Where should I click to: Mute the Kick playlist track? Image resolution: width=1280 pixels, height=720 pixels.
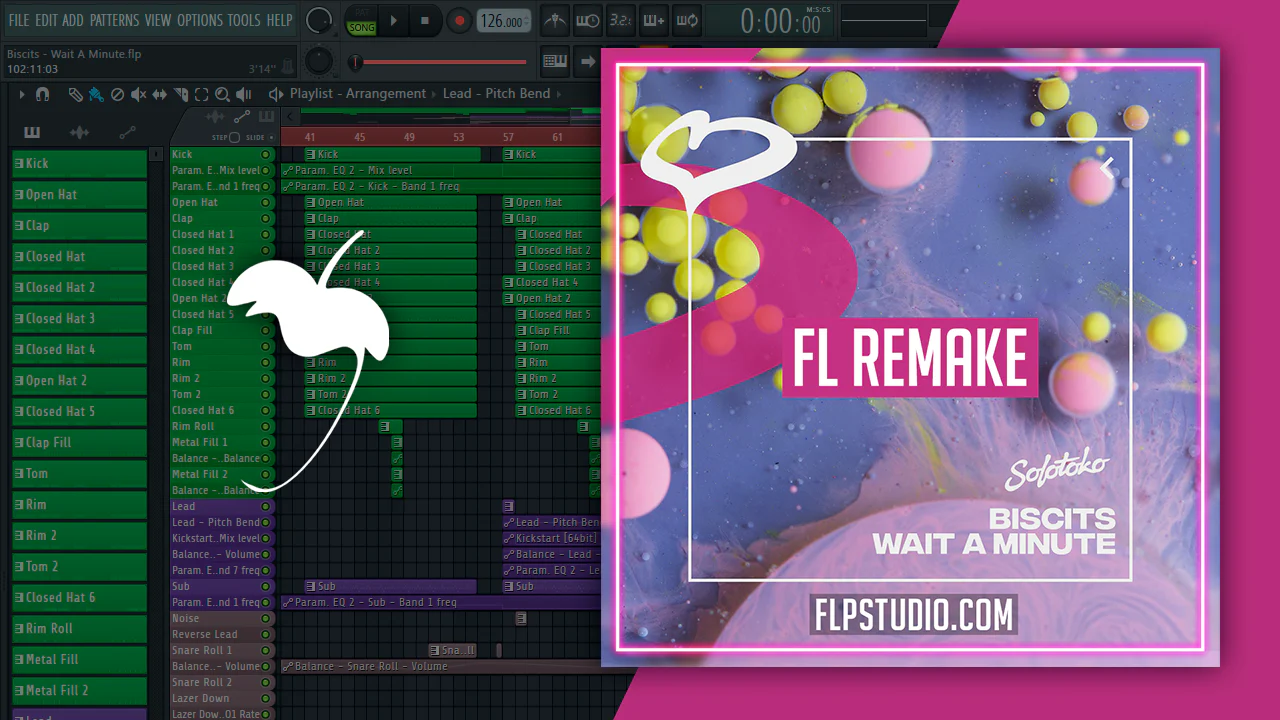266,154
